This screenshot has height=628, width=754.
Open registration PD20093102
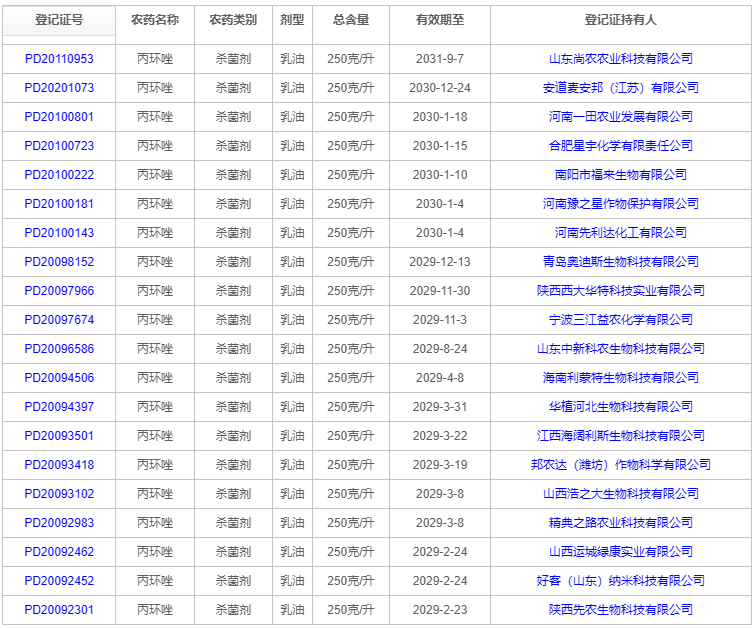59,494
